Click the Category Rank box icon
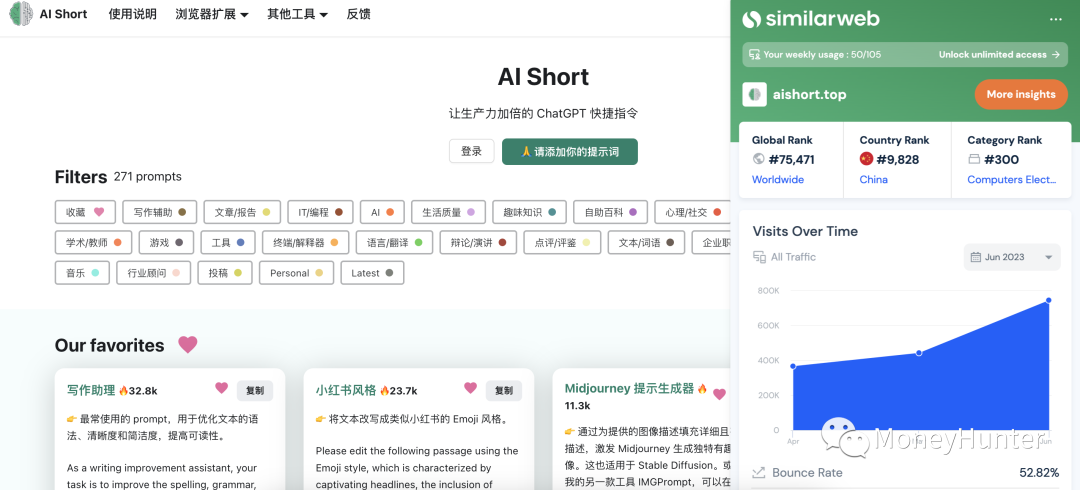This screenshot has height=490, width=1080. (974, 159)
